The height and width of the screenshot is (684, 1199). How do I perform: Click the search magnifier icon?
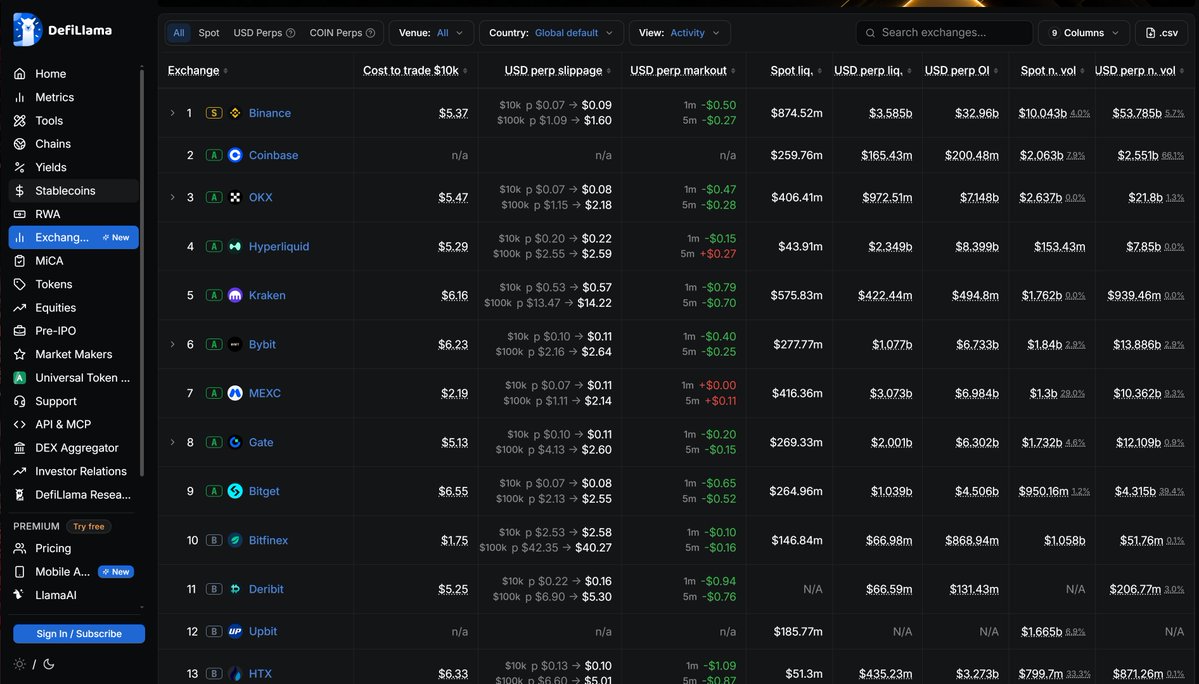[x=870, y=33]
